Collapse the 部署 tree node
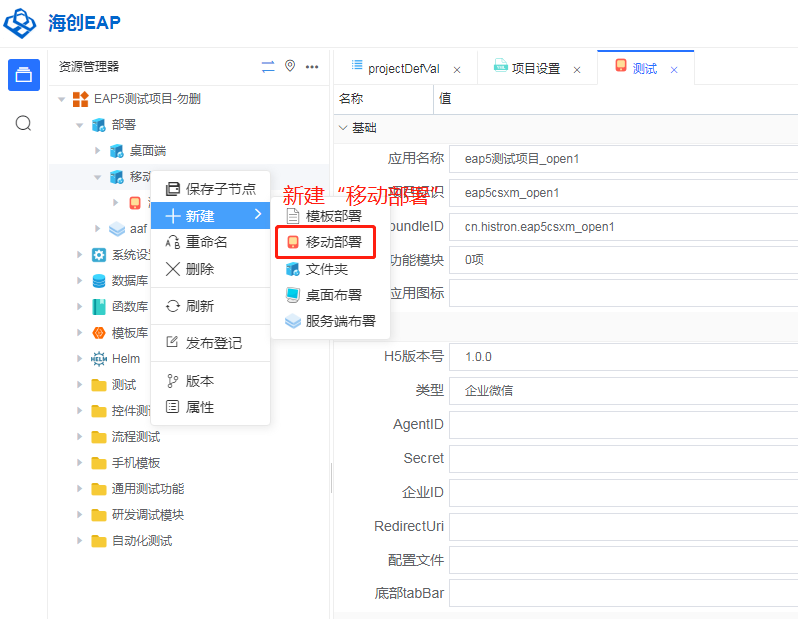Viewport: 798px width, 619px height. coord(80,125)
